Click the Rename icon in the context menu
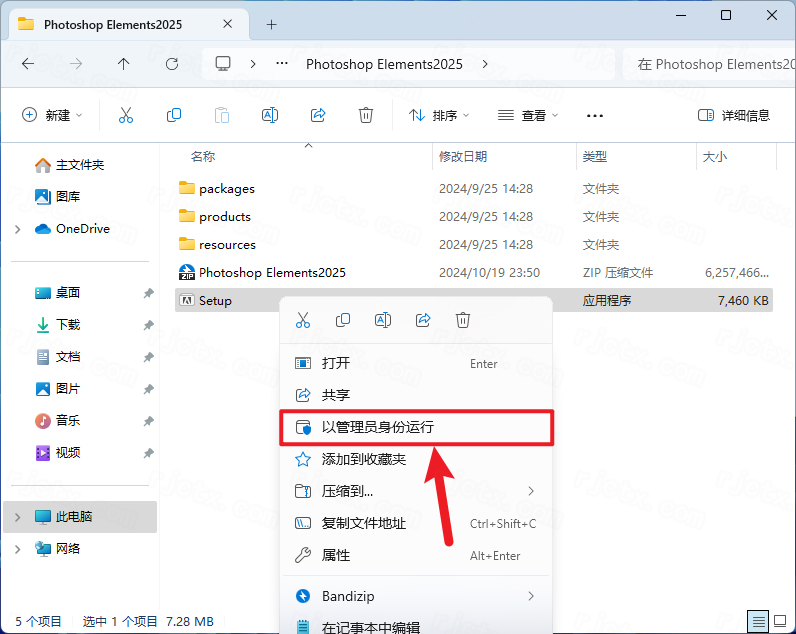This screenshot has width=796, height=634. tap(383, 320)
